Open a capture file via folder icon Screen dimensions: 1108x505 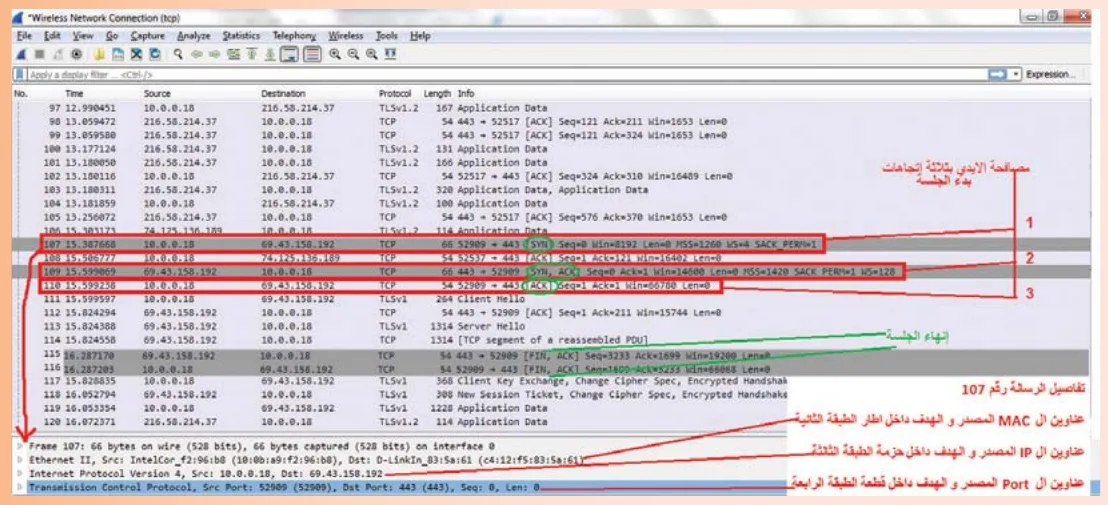99,54
